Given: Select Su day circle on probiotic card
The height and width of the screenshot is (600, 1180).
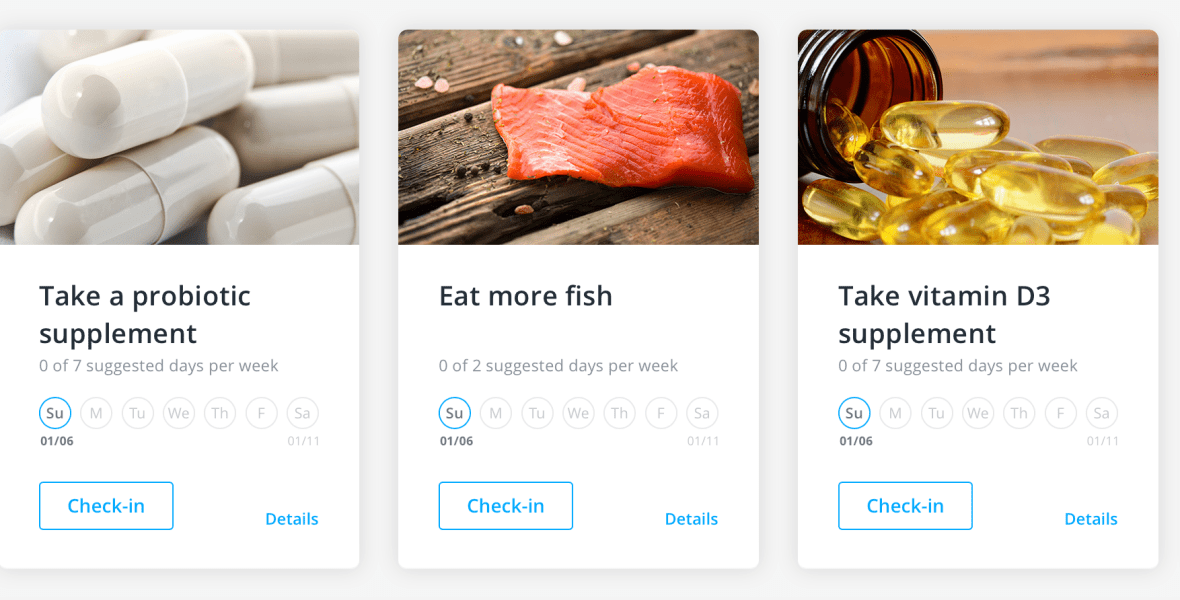Looking at the screenshot, I should [55, 413].
